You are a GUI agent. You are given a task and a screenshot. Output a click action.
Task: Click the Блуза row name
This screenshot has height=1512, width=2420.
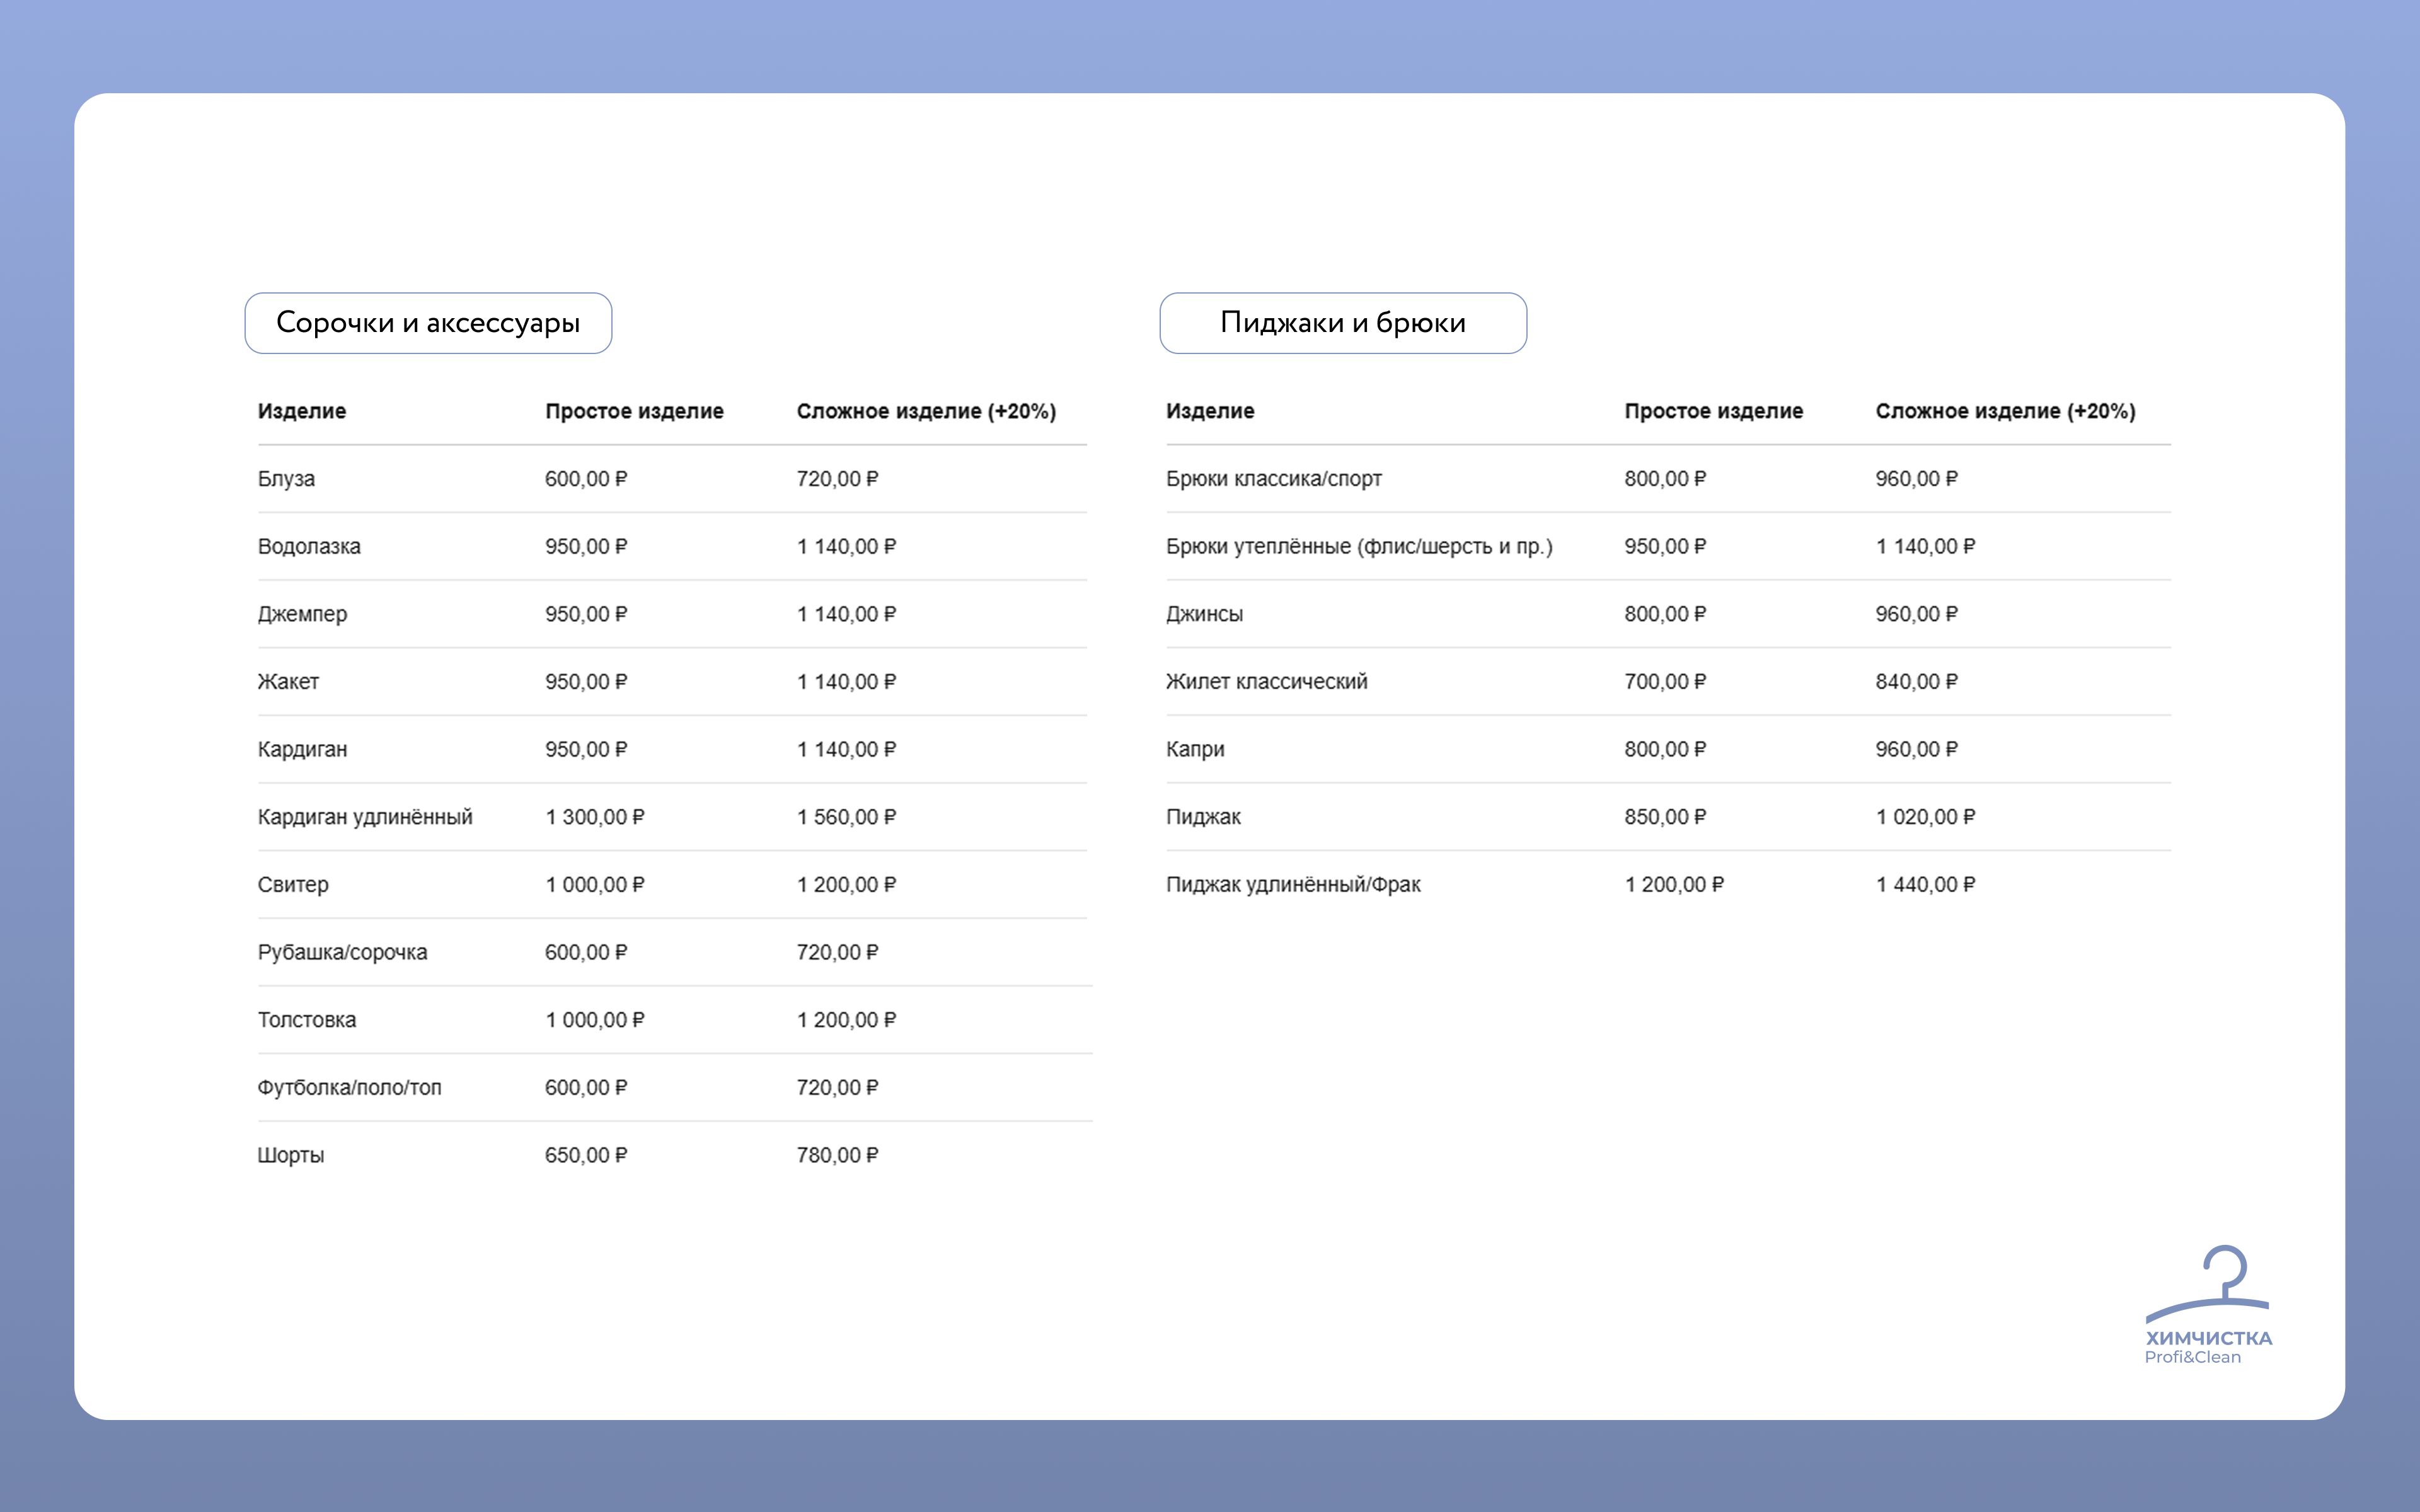tap(286, 479)
